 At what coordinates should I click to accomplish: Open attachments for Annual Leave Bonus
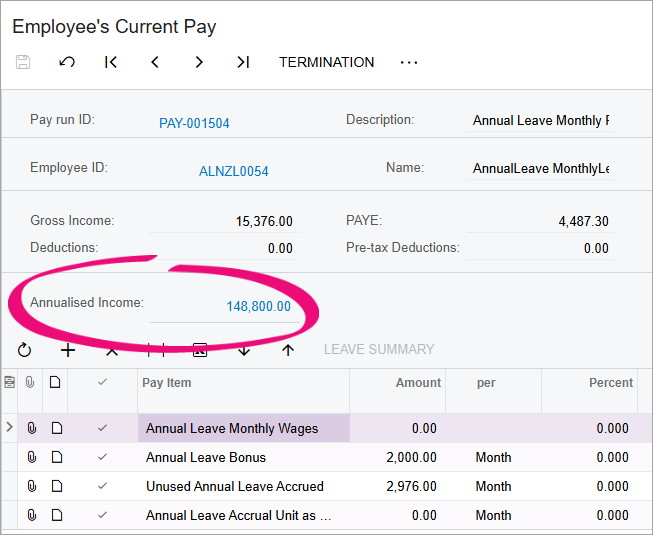click(x=32, y=457)
